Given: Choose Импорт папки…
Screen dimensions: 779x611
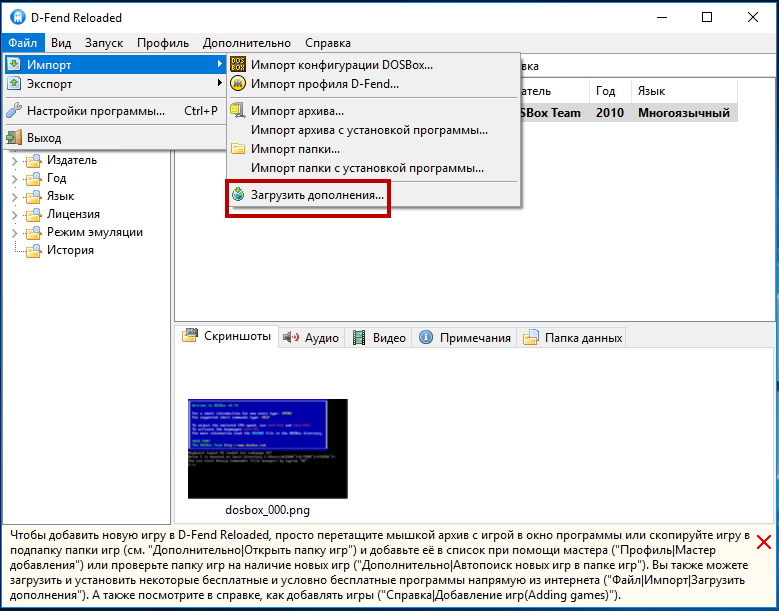Looking at the screenshot, I should tap(374, 149).
